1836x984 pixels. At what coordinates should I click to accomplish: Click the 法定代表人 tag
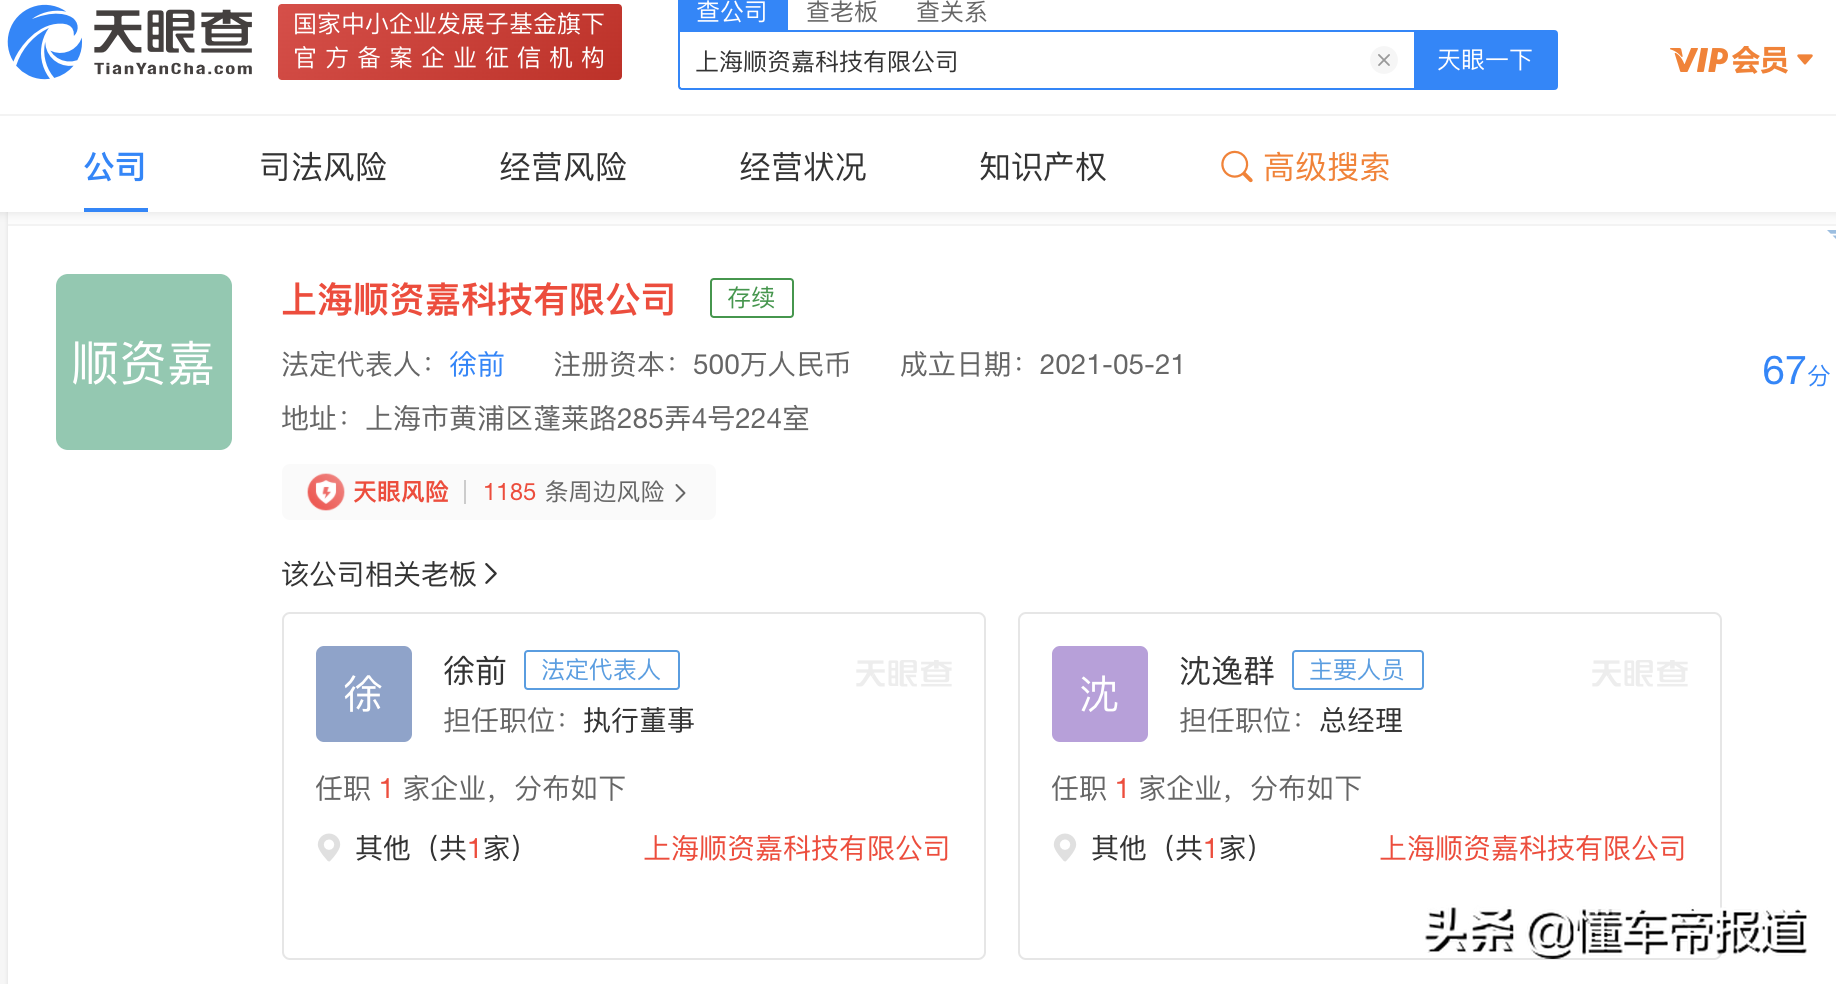(602, 670)
